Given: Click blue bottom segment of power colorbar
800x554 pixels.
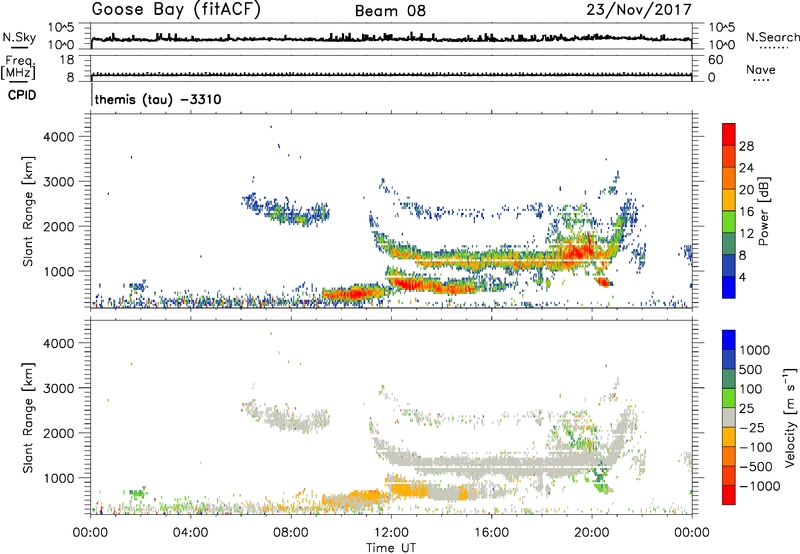Looking at the screenshot, I should click(729, 287).
